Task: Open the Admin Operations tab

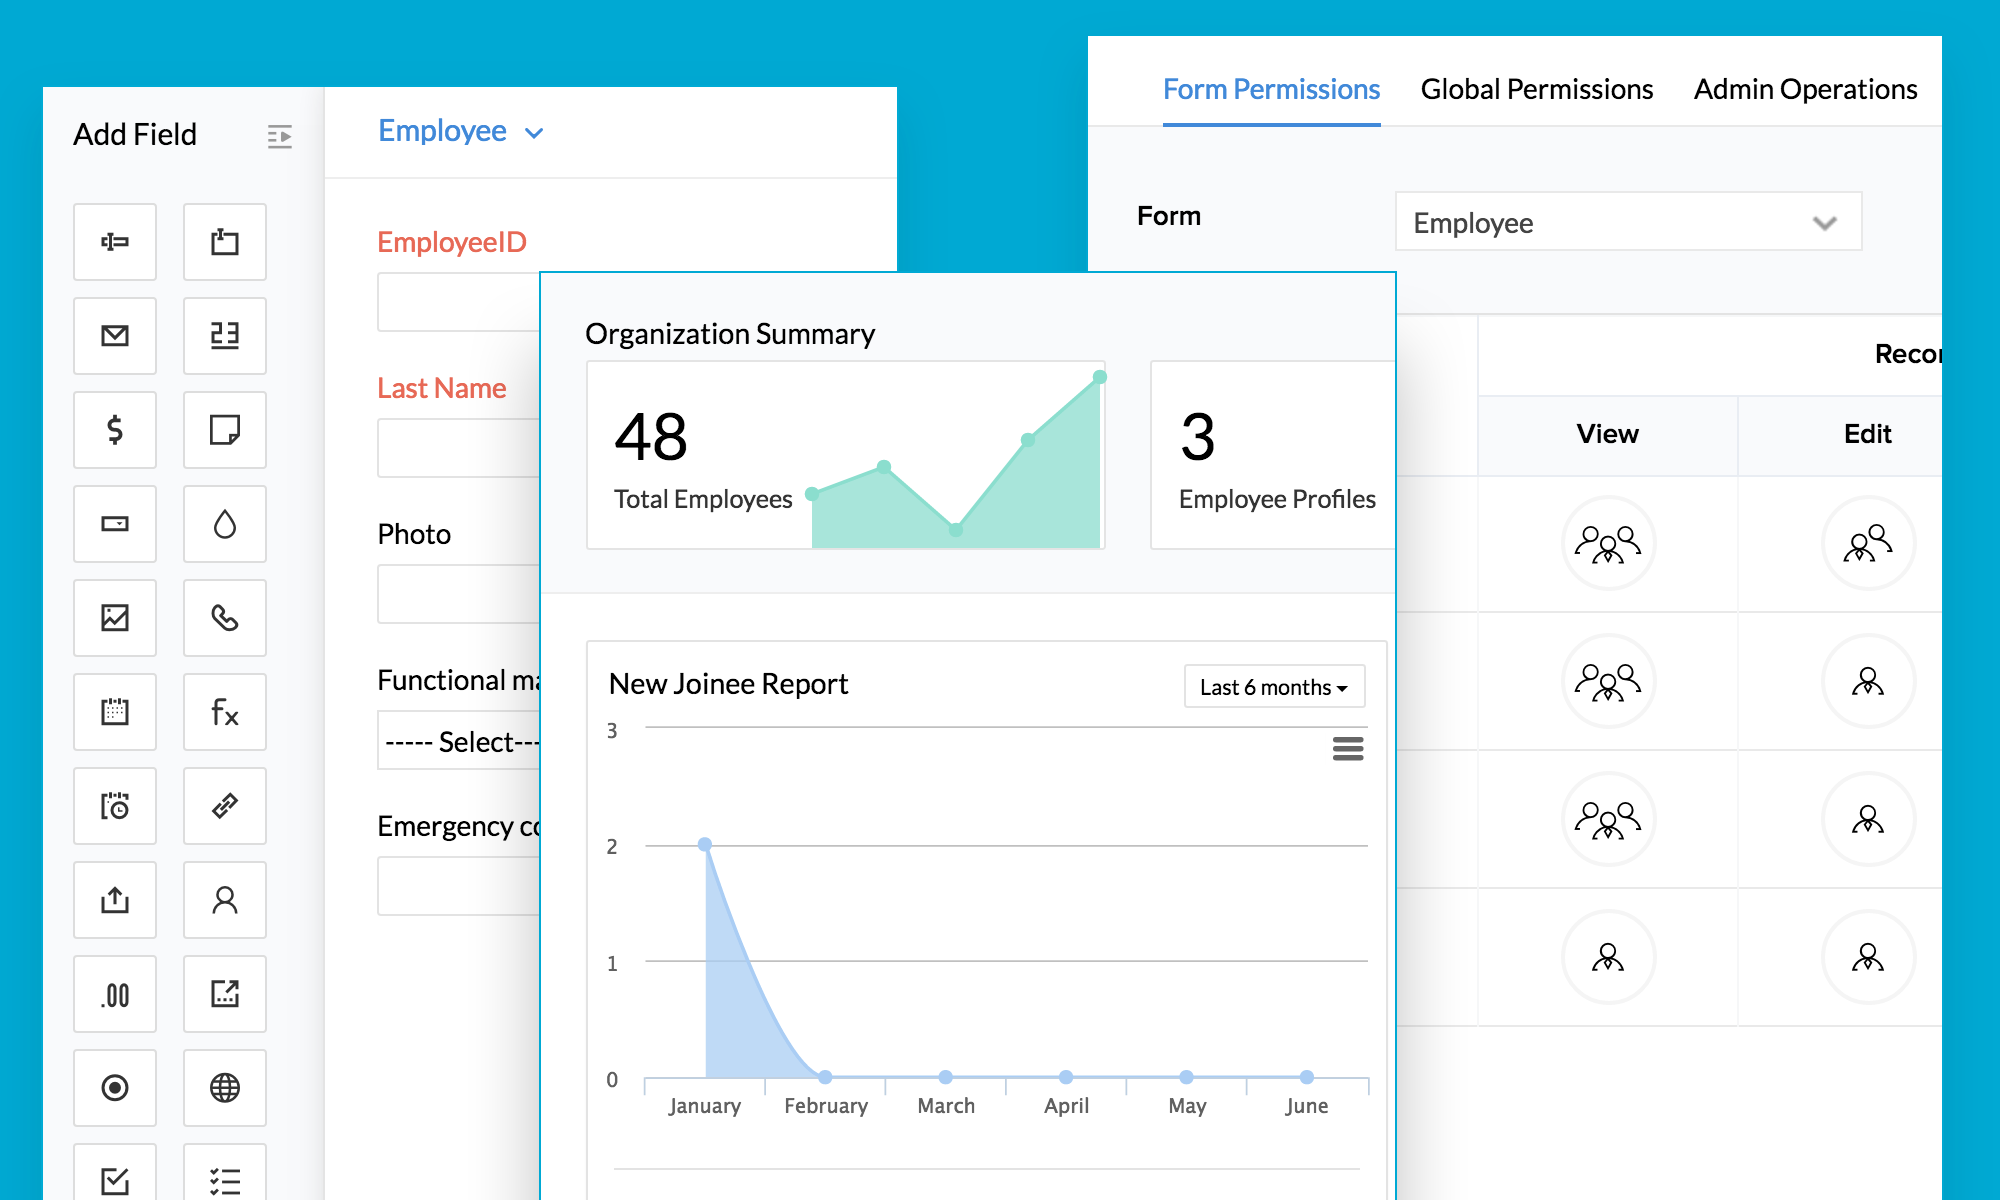Action: 1805,90
